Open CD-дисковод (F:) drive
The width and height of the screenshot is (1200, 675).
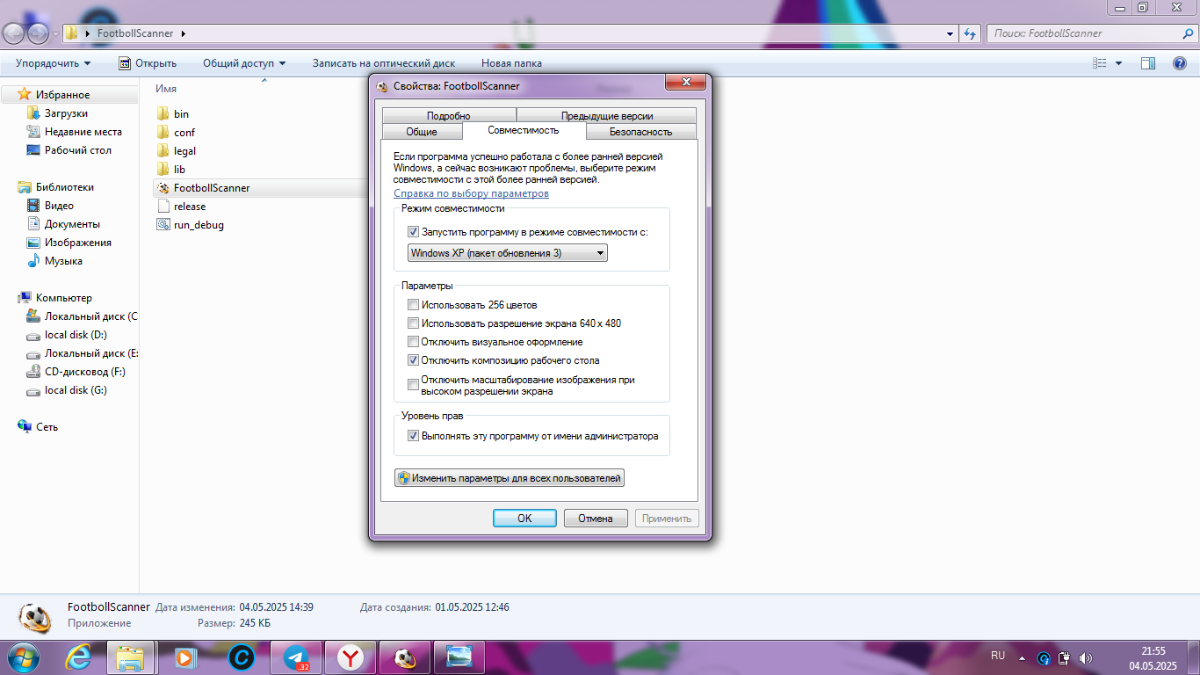pyautogui.click(x=85, y=371)
